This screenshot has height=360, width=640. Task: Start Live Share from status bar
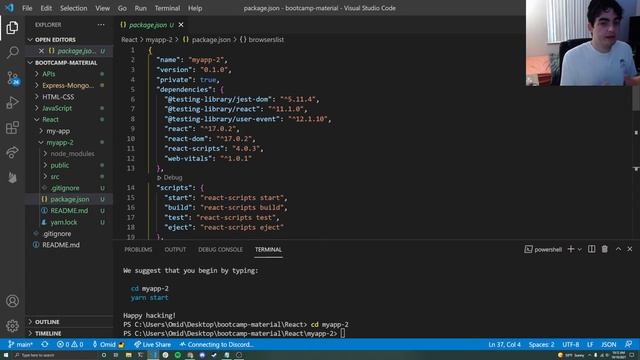coord(152,344)
